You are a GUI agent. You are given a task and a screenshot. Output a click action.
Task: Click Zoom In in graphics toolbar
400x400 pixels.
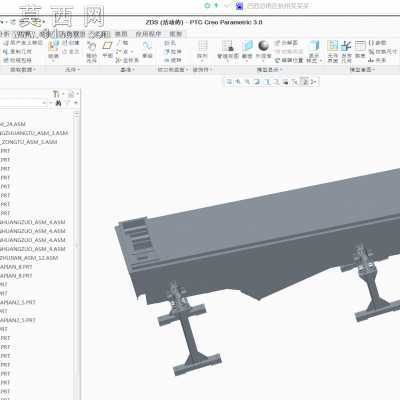tap(238, 82)
